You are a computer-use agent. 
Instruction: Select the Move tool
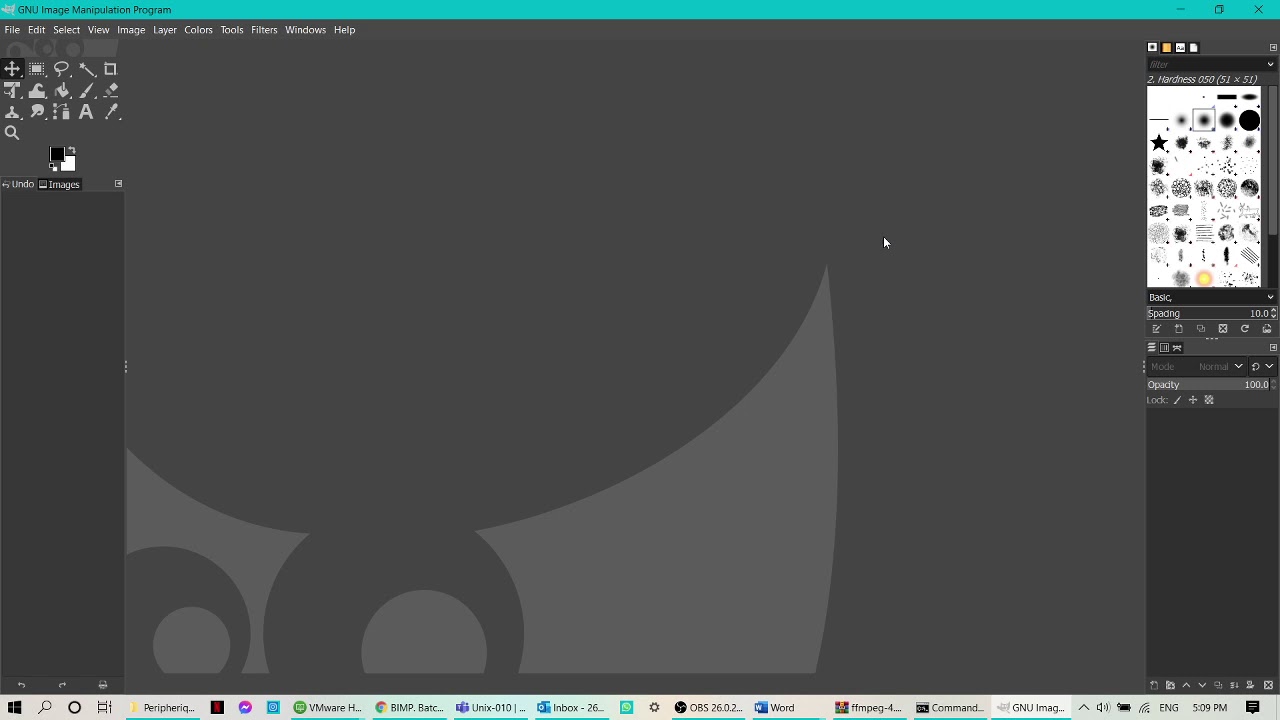click(13, 69)
